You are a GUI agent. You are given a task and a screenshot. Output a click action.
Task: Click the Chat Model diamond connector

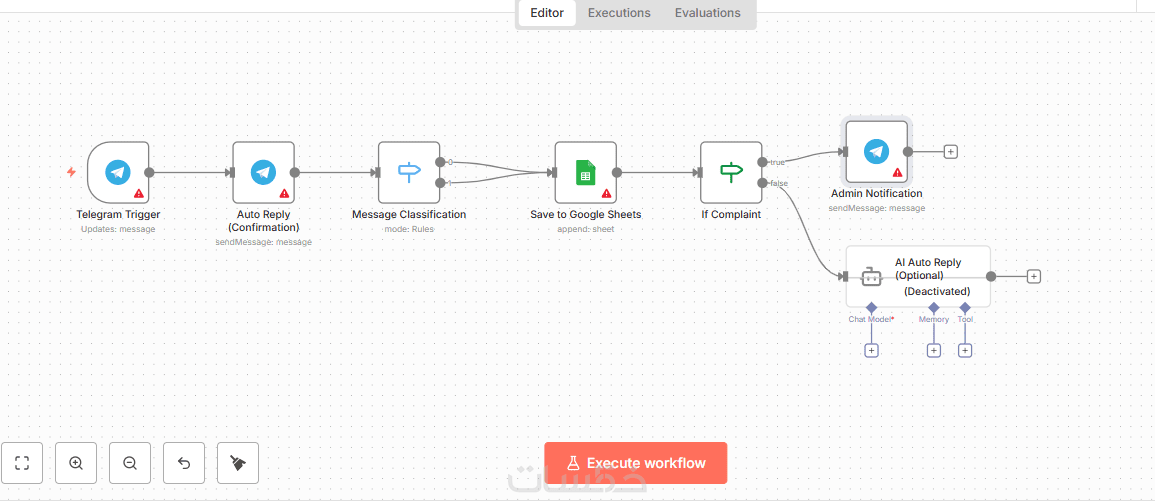click(x=871, y=306)
